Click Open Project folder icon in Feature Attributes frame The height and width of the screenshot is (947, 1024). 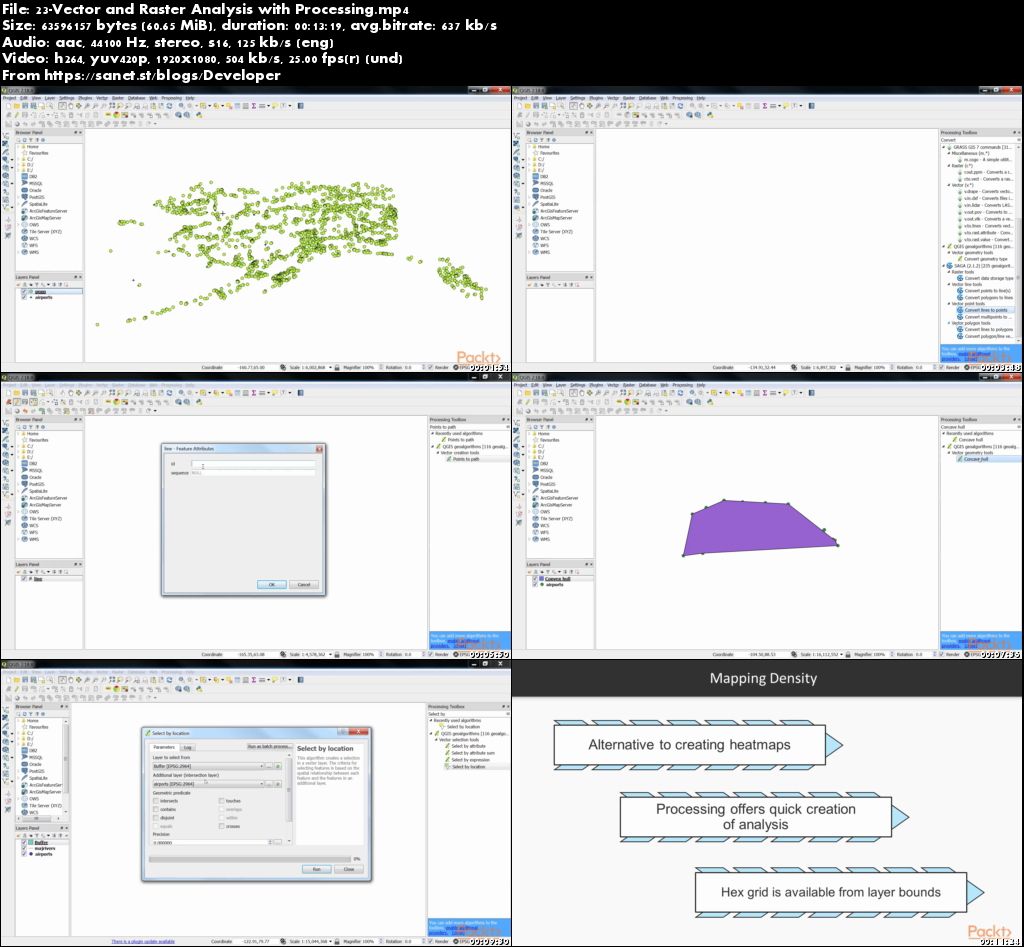(x=16, y=393)
